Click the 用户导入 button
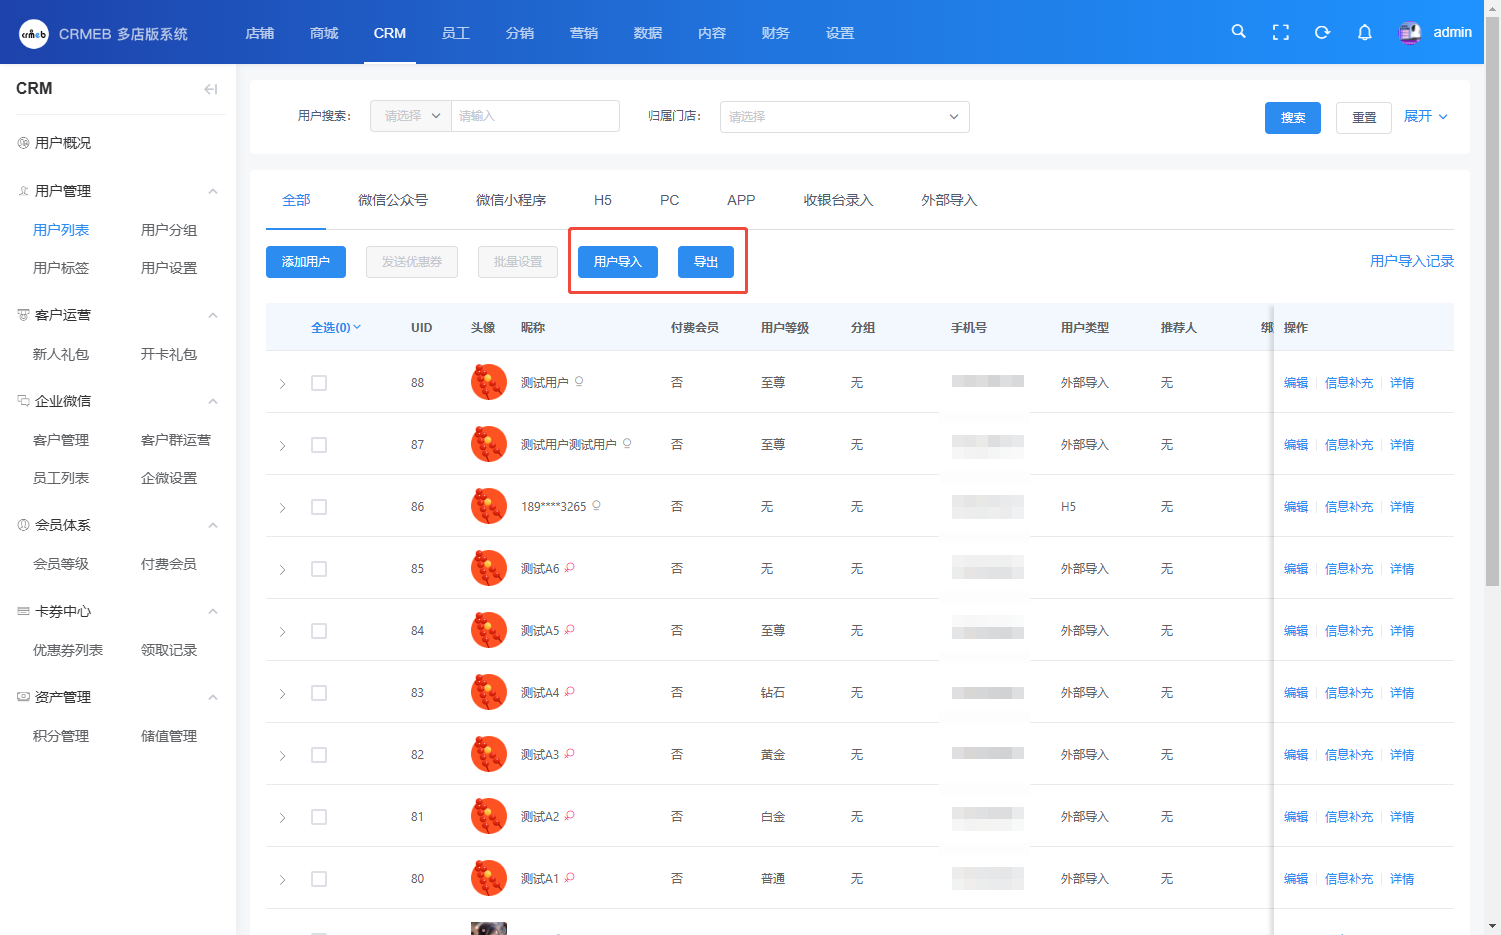The width and height of the screenshot is (1501, 935). [617, 262]
